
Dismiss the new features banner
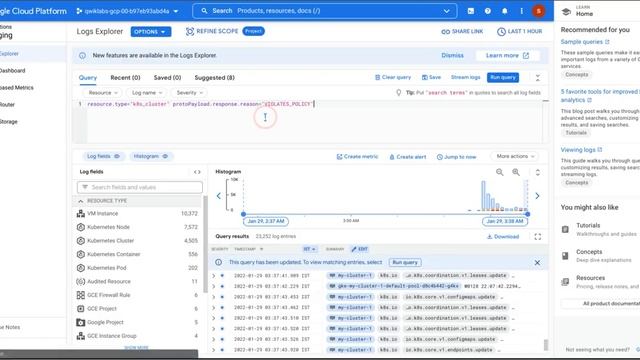pos(452,56)
